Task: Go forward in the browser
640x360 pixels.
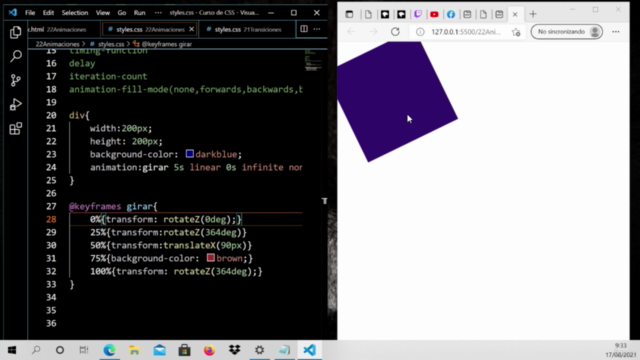Action: coord(373,31)
